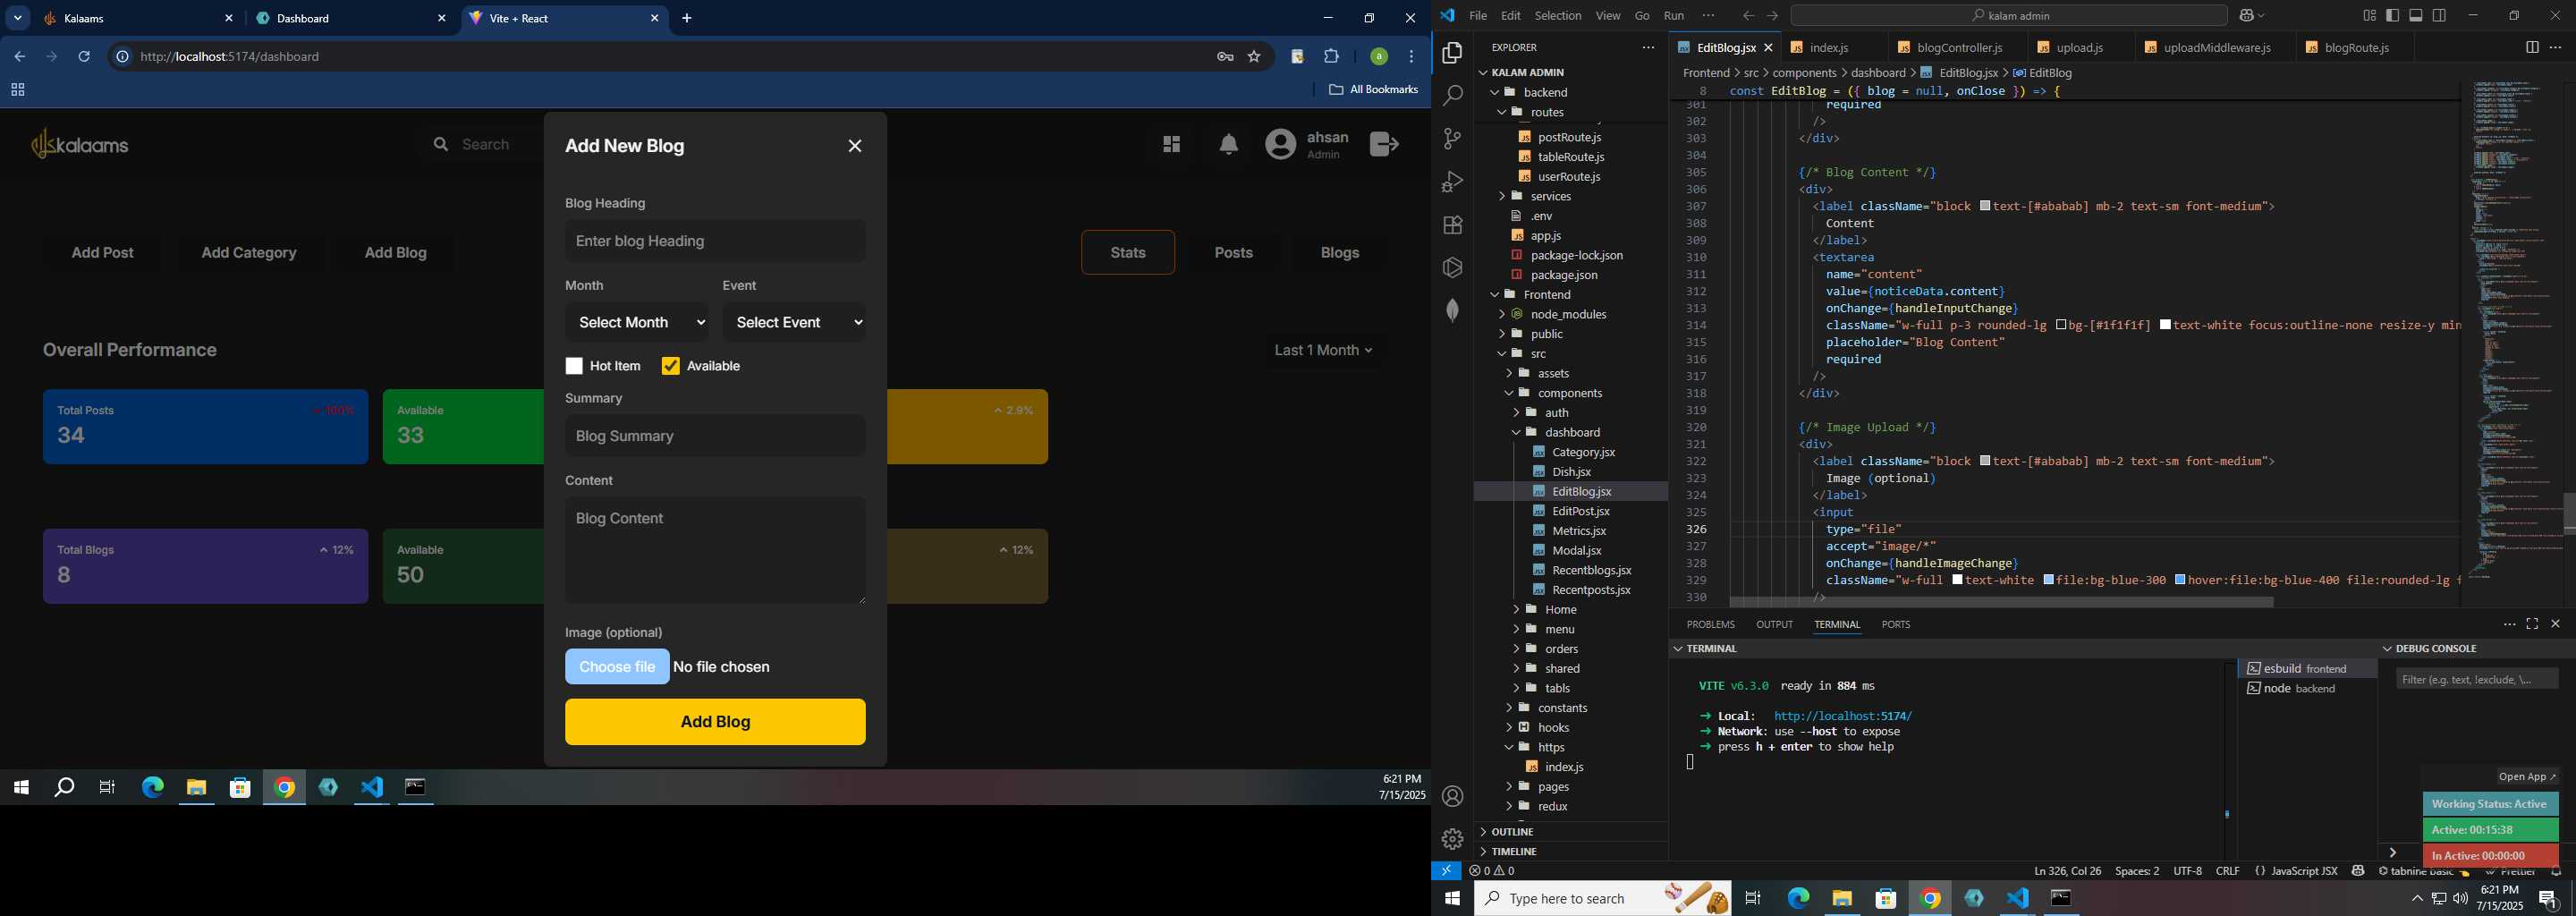
Task: Click the Blog Summary input field
Action: pyautogui.click(x=715, y=436)
